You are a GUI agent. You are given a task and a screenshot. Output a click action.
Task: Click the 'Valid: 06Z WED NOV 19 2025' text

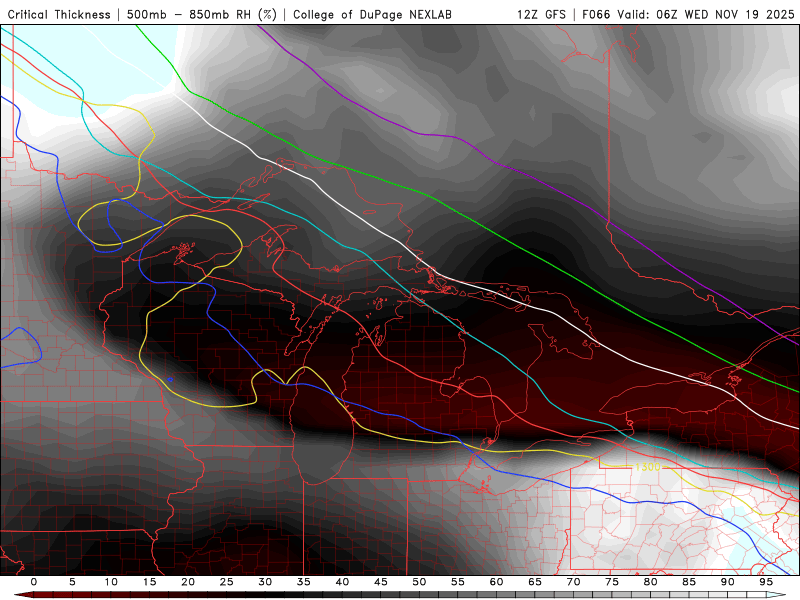pyautogui.click(x=706, y=15)
